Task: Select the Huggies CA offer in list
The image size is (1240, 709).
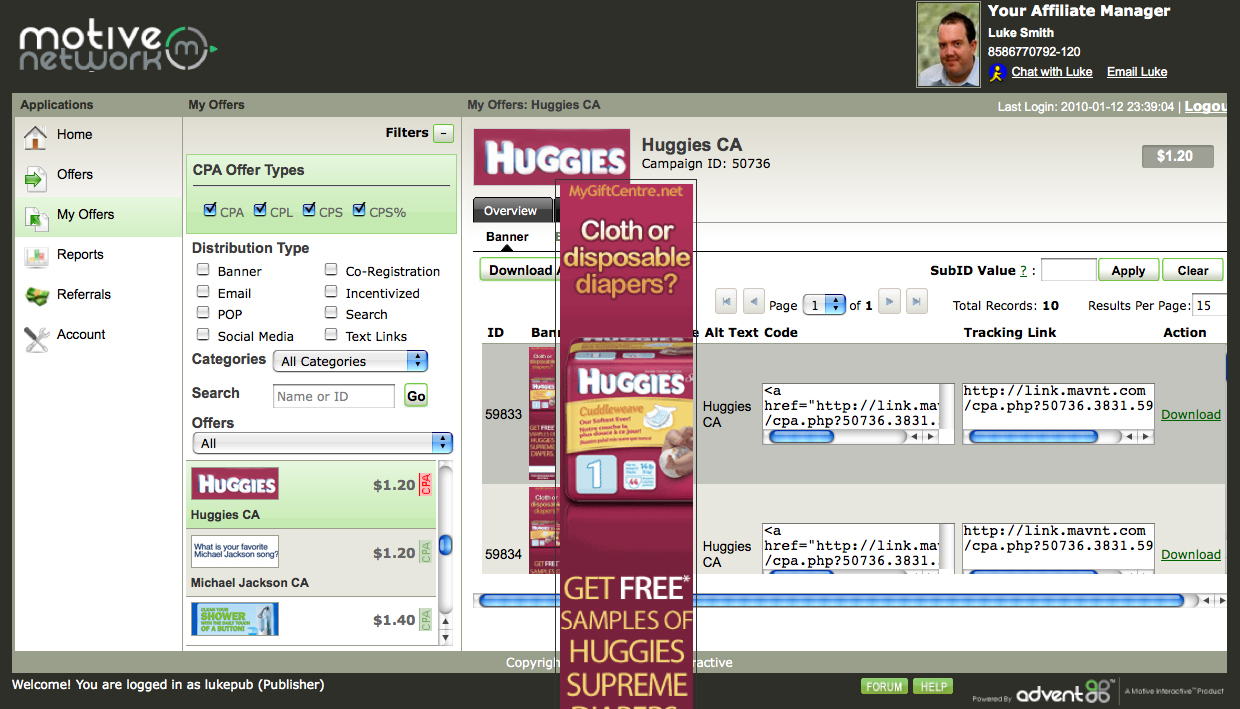Action: (311, 495)
